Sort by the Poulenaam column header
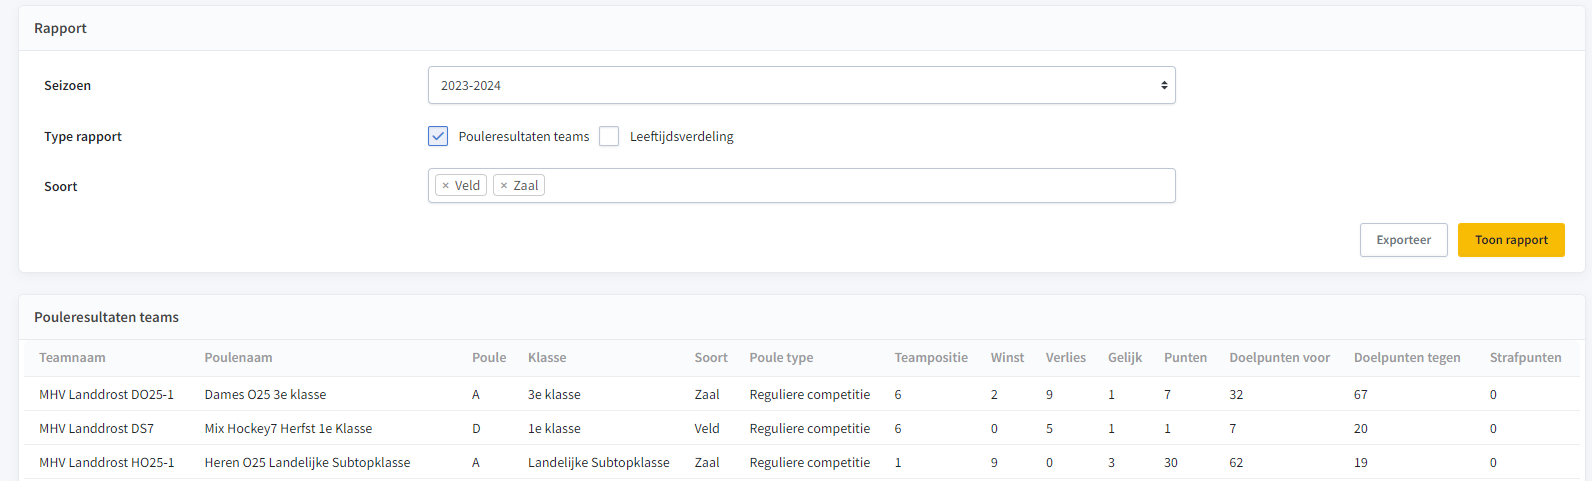This screenshot has width=1592, height=481. [238, 358]
